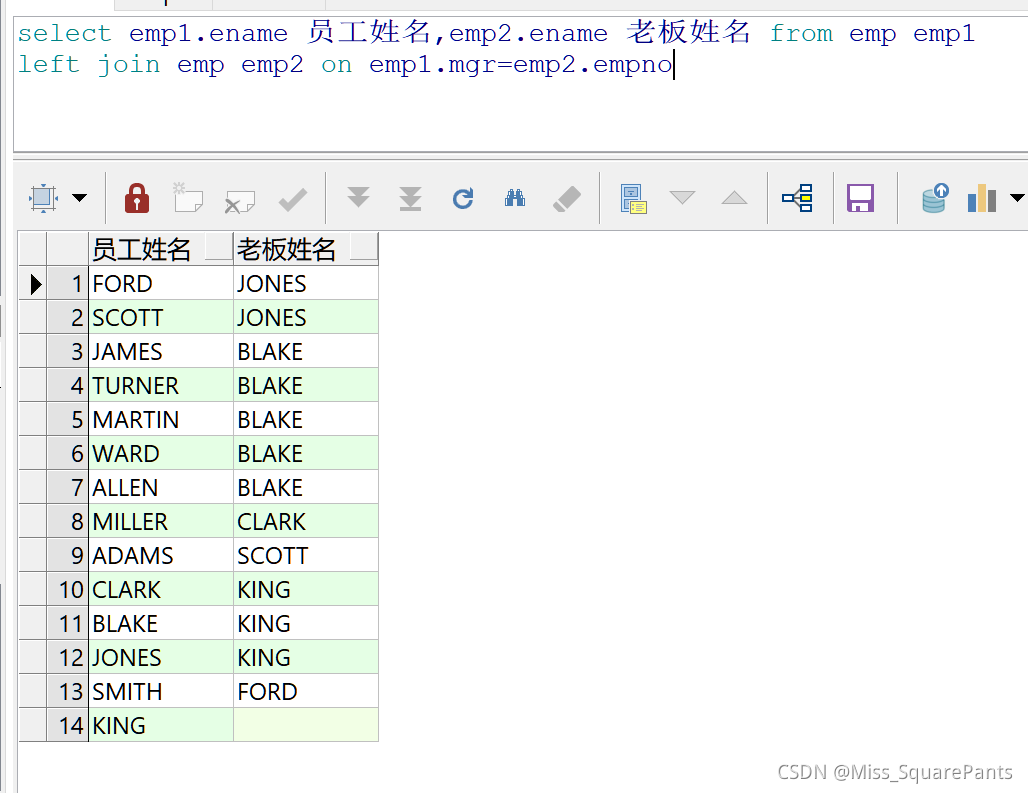Click the database export icon
Image resolution: width=1028 pixels, height=793 pixels.
tap(935, 198)
